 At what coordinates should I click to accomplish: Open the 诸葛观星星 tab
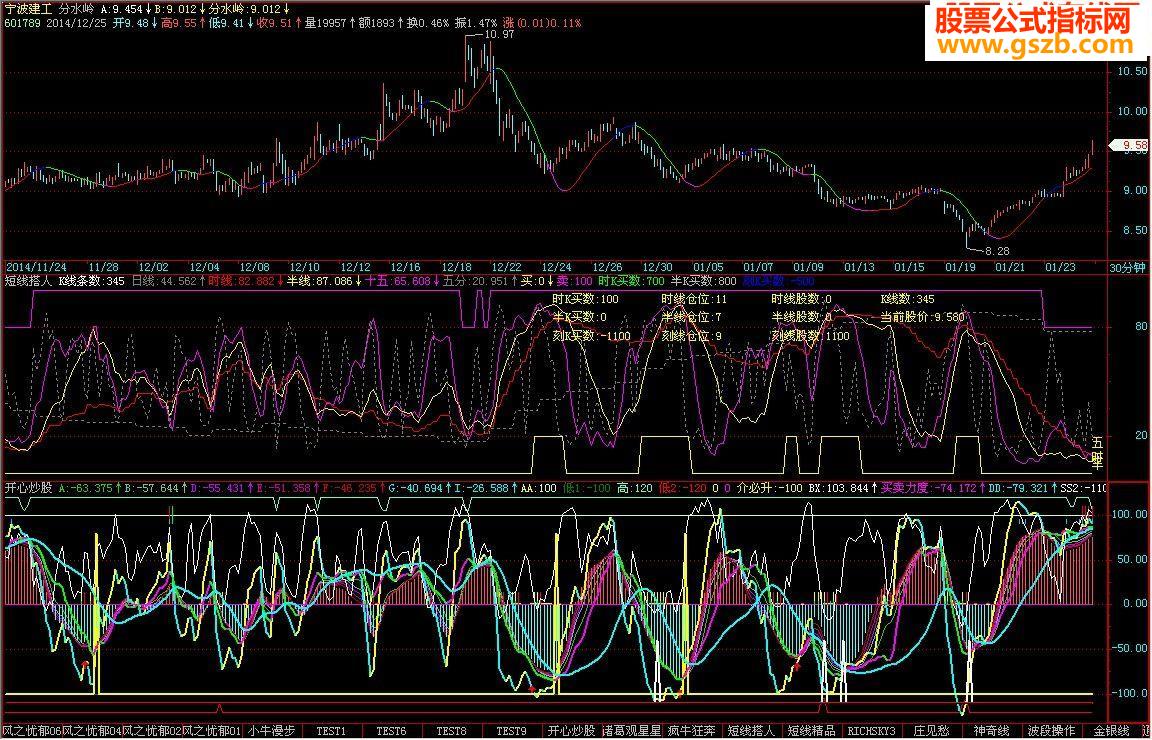click(x=632, y=731)
